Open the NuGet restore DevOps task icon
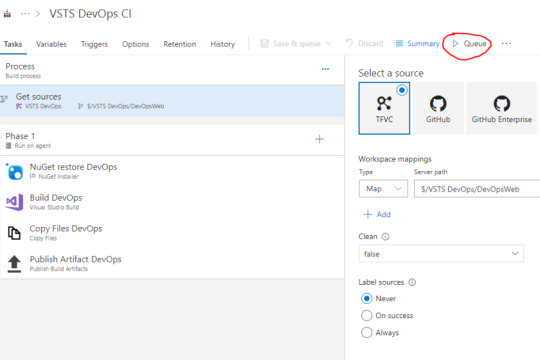The width and height of the screenshot is (540, 360). [14, 172]
